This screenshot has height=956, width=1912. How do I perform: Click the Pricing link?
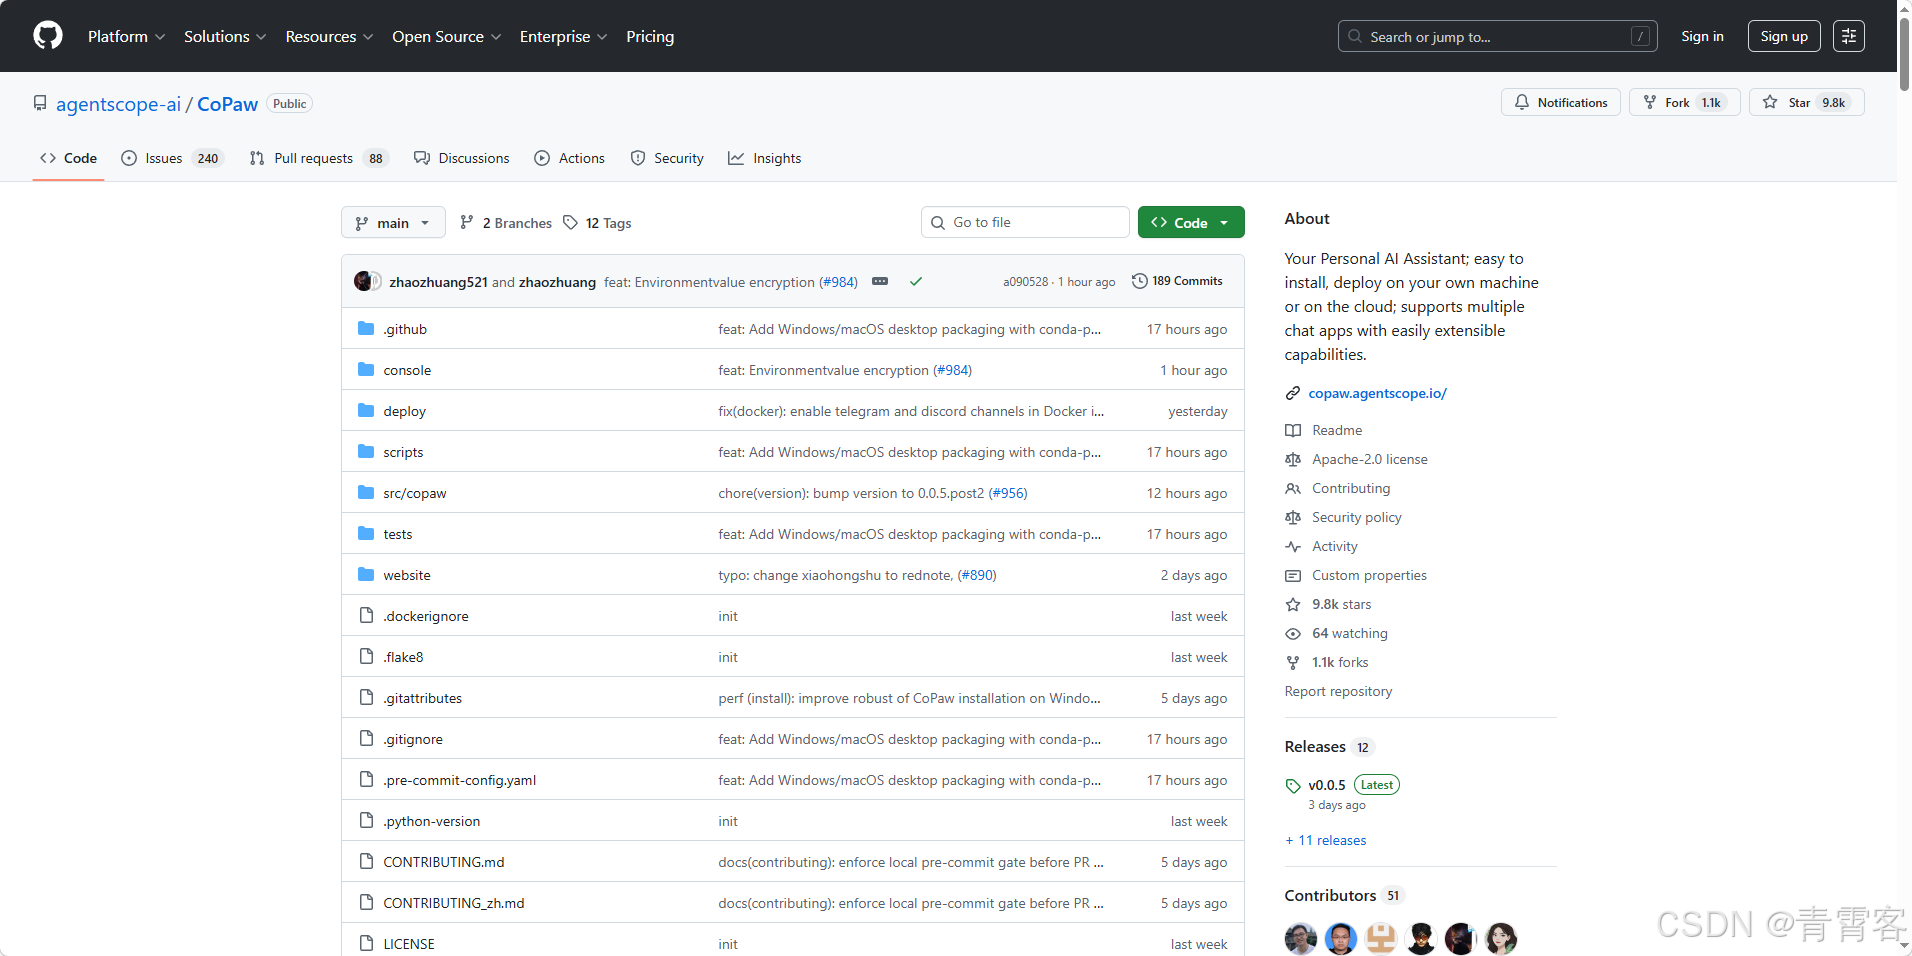point(650,36)
